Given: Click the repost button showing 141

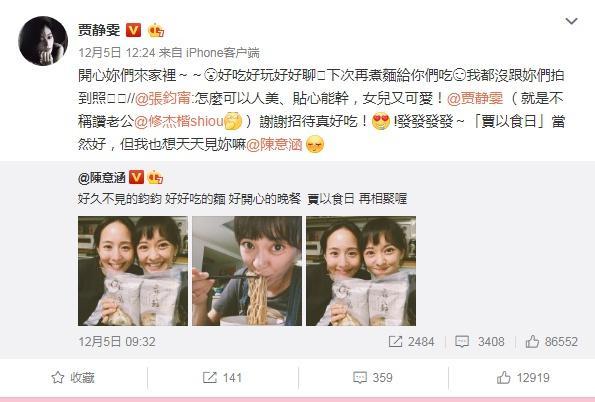Looking at the screenshot, I should coord(222,378).
